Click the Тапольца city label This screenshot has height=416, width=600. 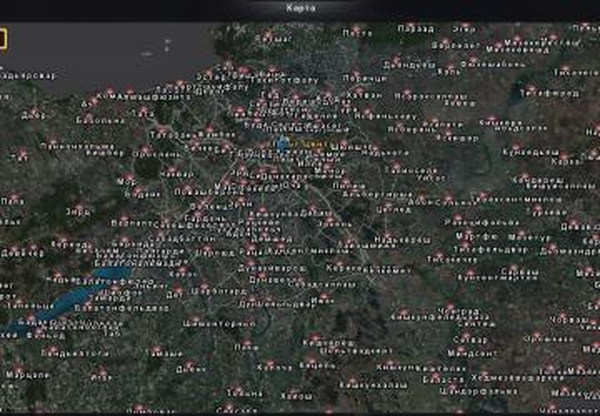point(31,306)
